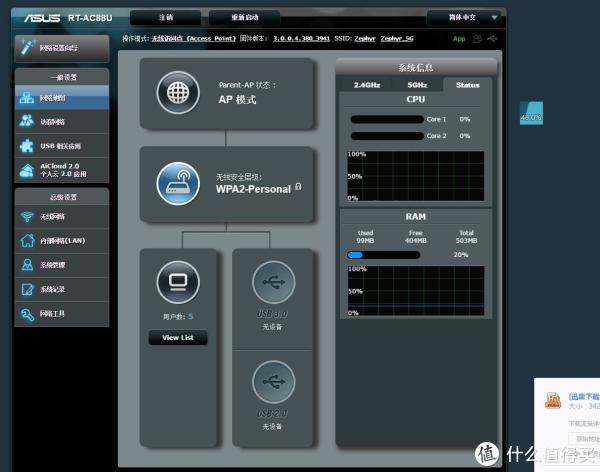The height and width of the screenshot is (472, 600).
Task: Click the 20% RAM usage value
Action: (x=461, y=255)
